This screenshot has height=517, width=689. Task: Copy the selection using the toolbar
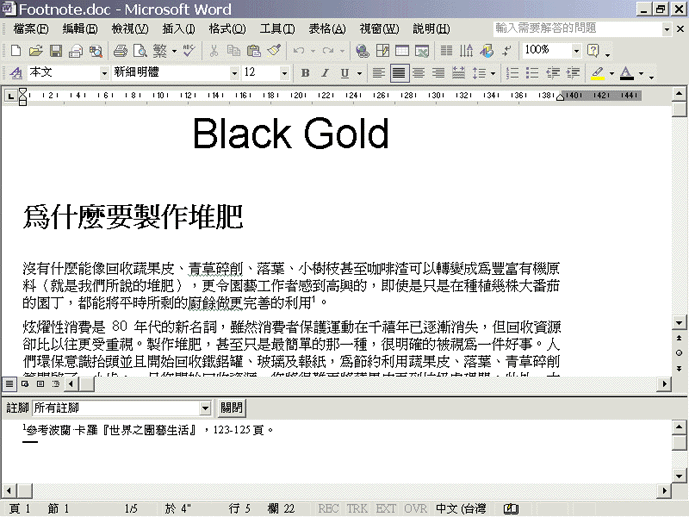point(234,51)
